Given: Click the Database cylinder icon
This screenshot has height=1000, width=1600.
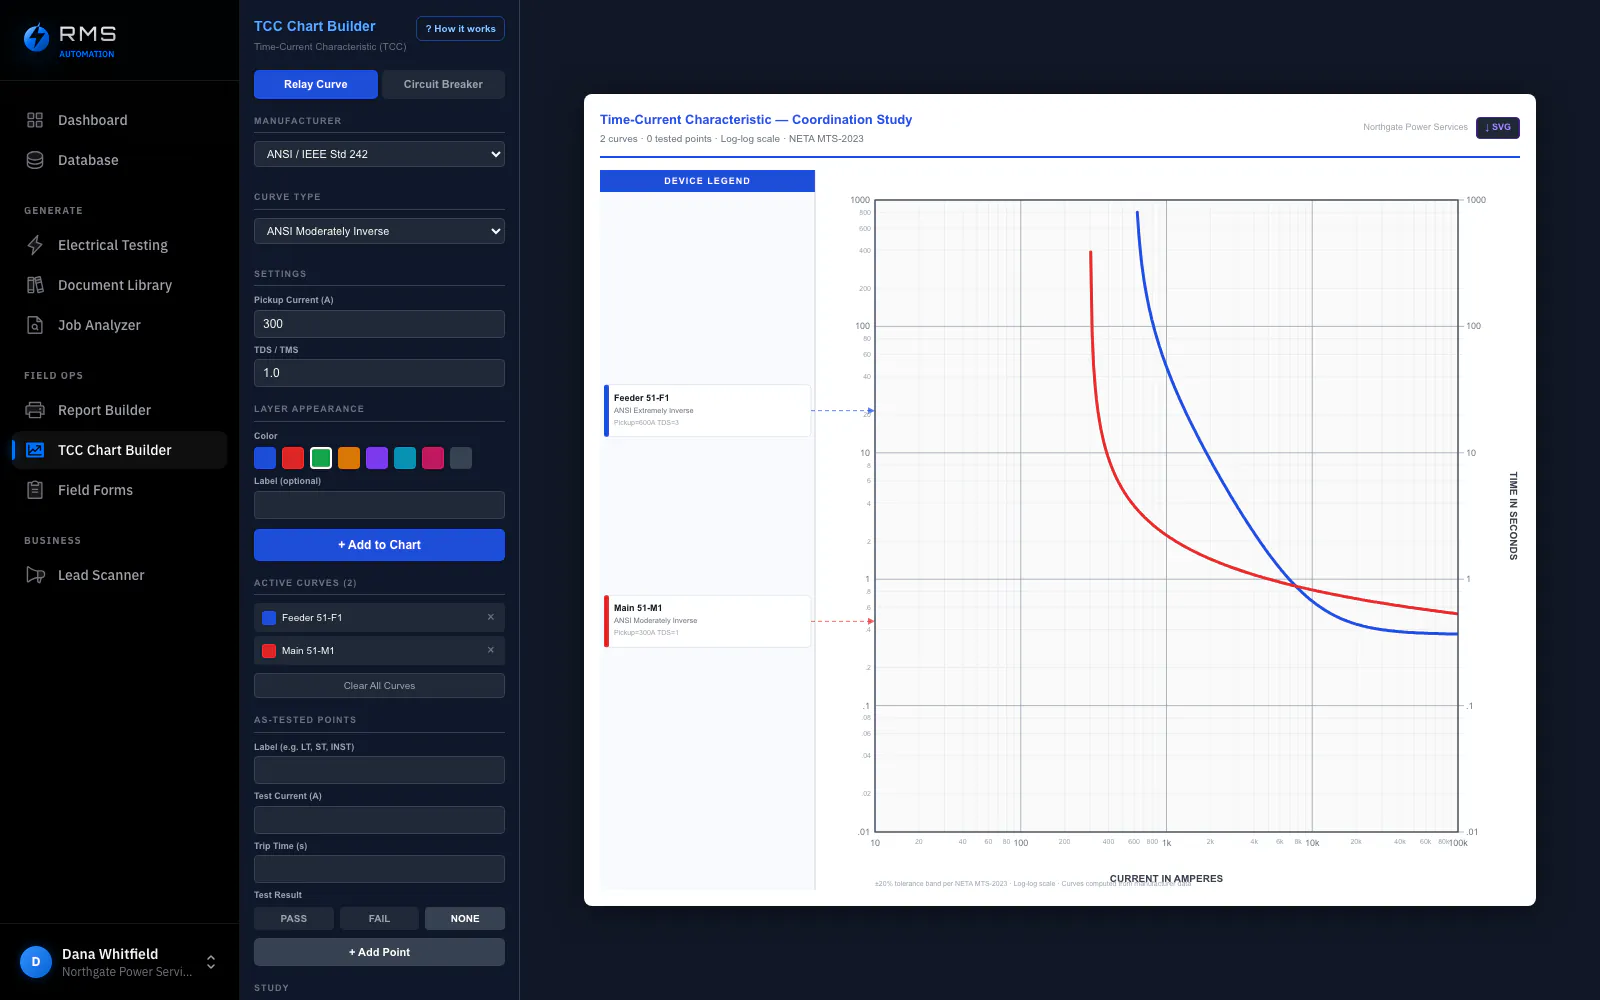Looking at the screenshot, I should (35, 160).
